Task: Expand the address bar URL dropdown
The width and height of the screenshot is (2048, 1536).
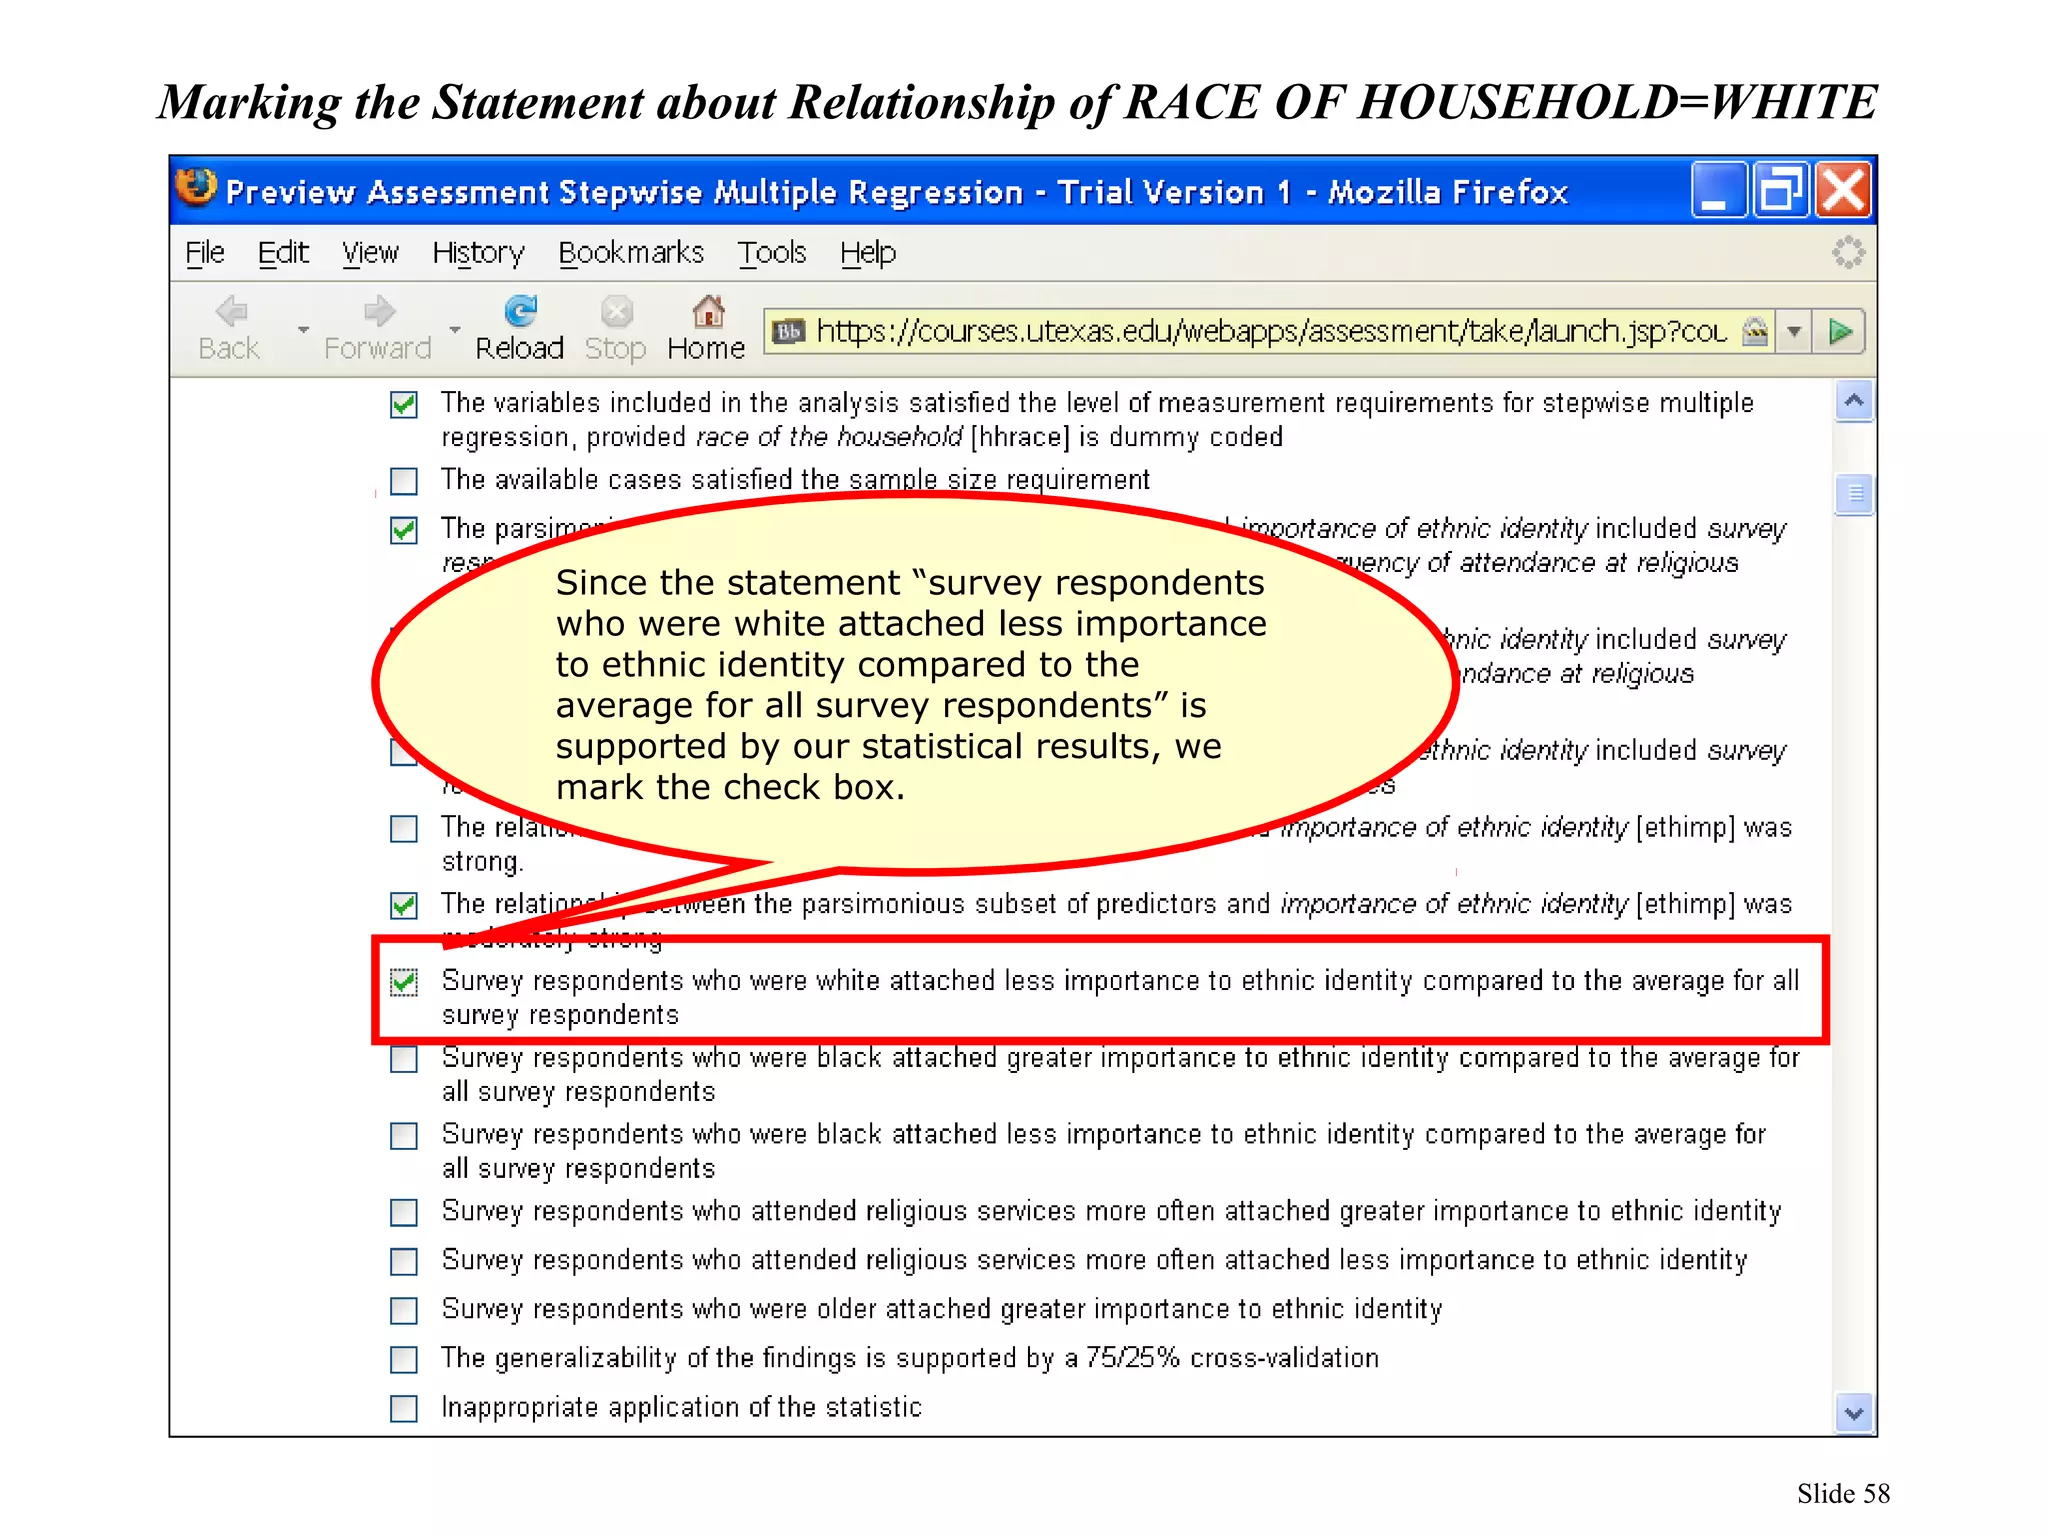Action: click(x=1795, y=332)
